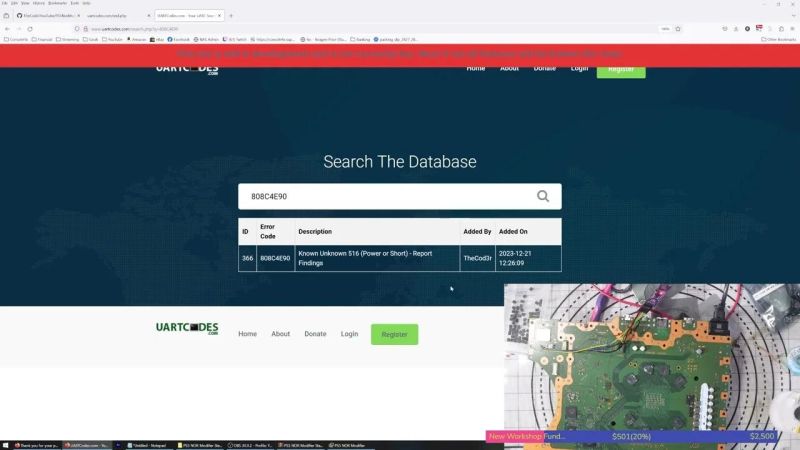Click the green Register button in footer
Screen dimensions: 800x450
(x=394, y=334)
